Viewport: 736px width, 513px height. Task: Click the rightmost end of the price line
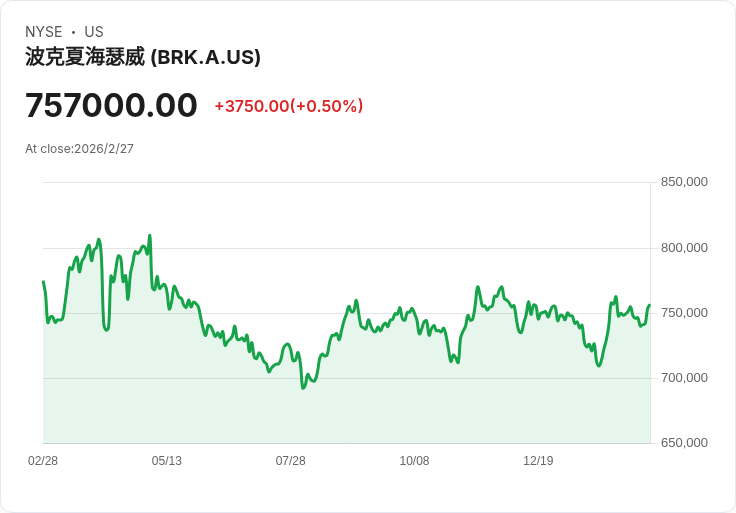[x=649, y=305]
